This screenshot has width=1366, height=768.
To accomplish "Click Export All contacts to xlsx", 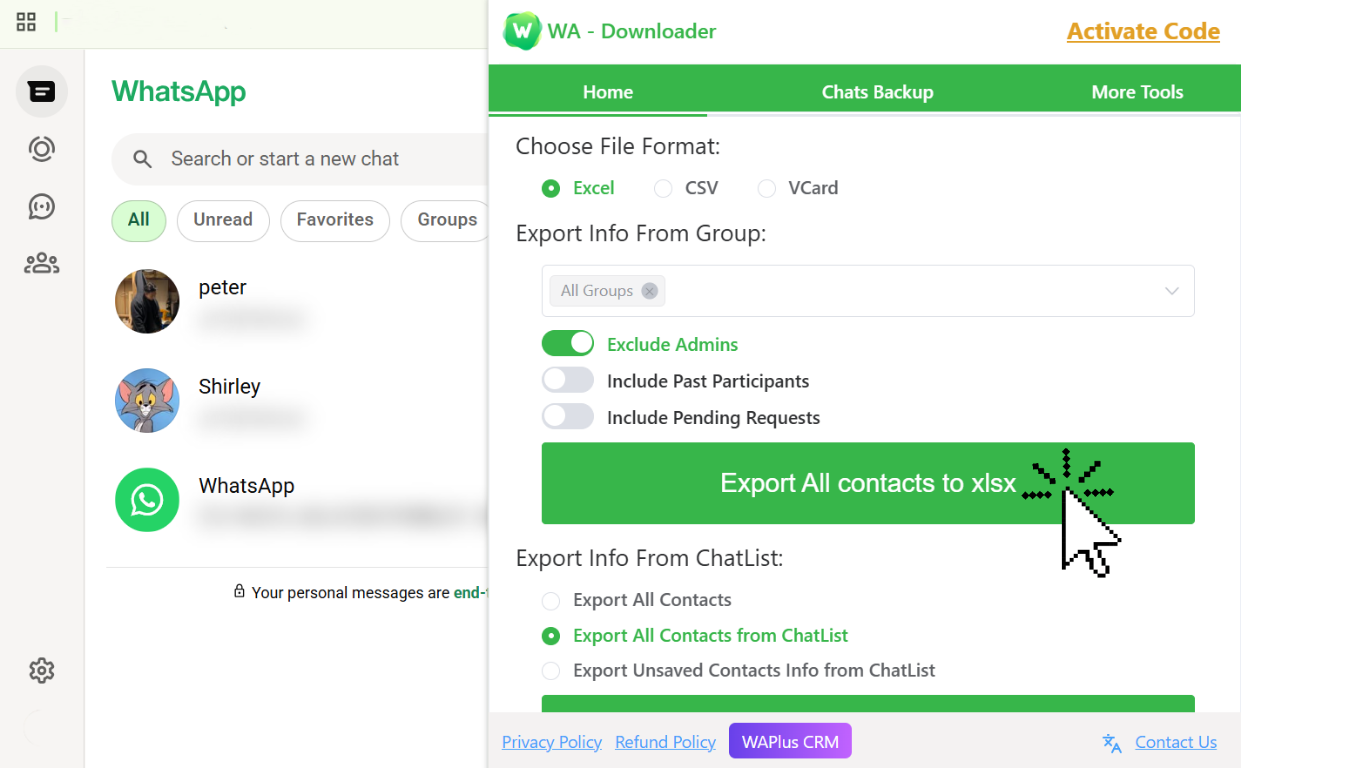I will point(868,483).
